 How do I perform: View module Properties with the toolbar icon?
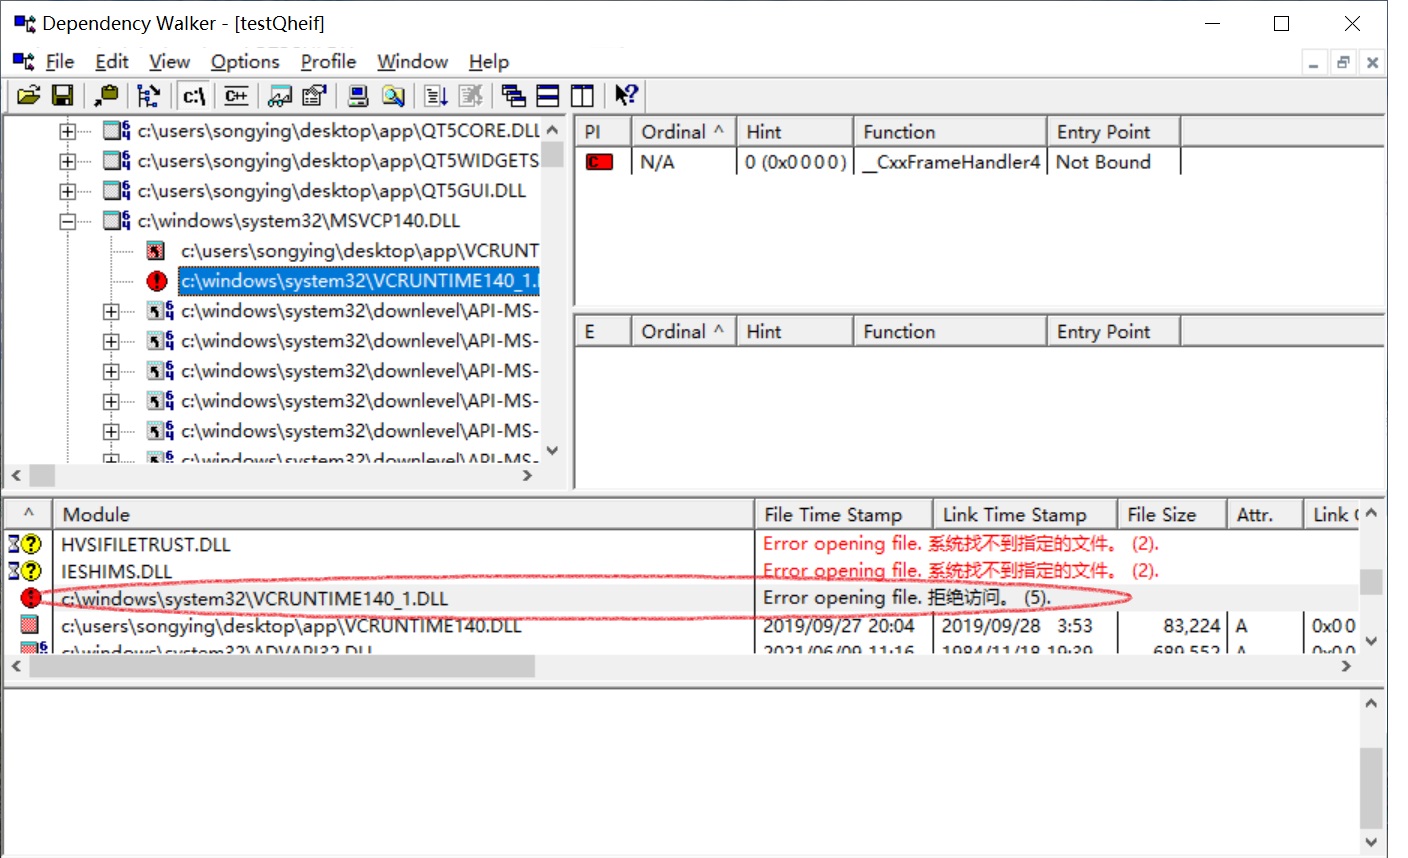tap(314, 95)
